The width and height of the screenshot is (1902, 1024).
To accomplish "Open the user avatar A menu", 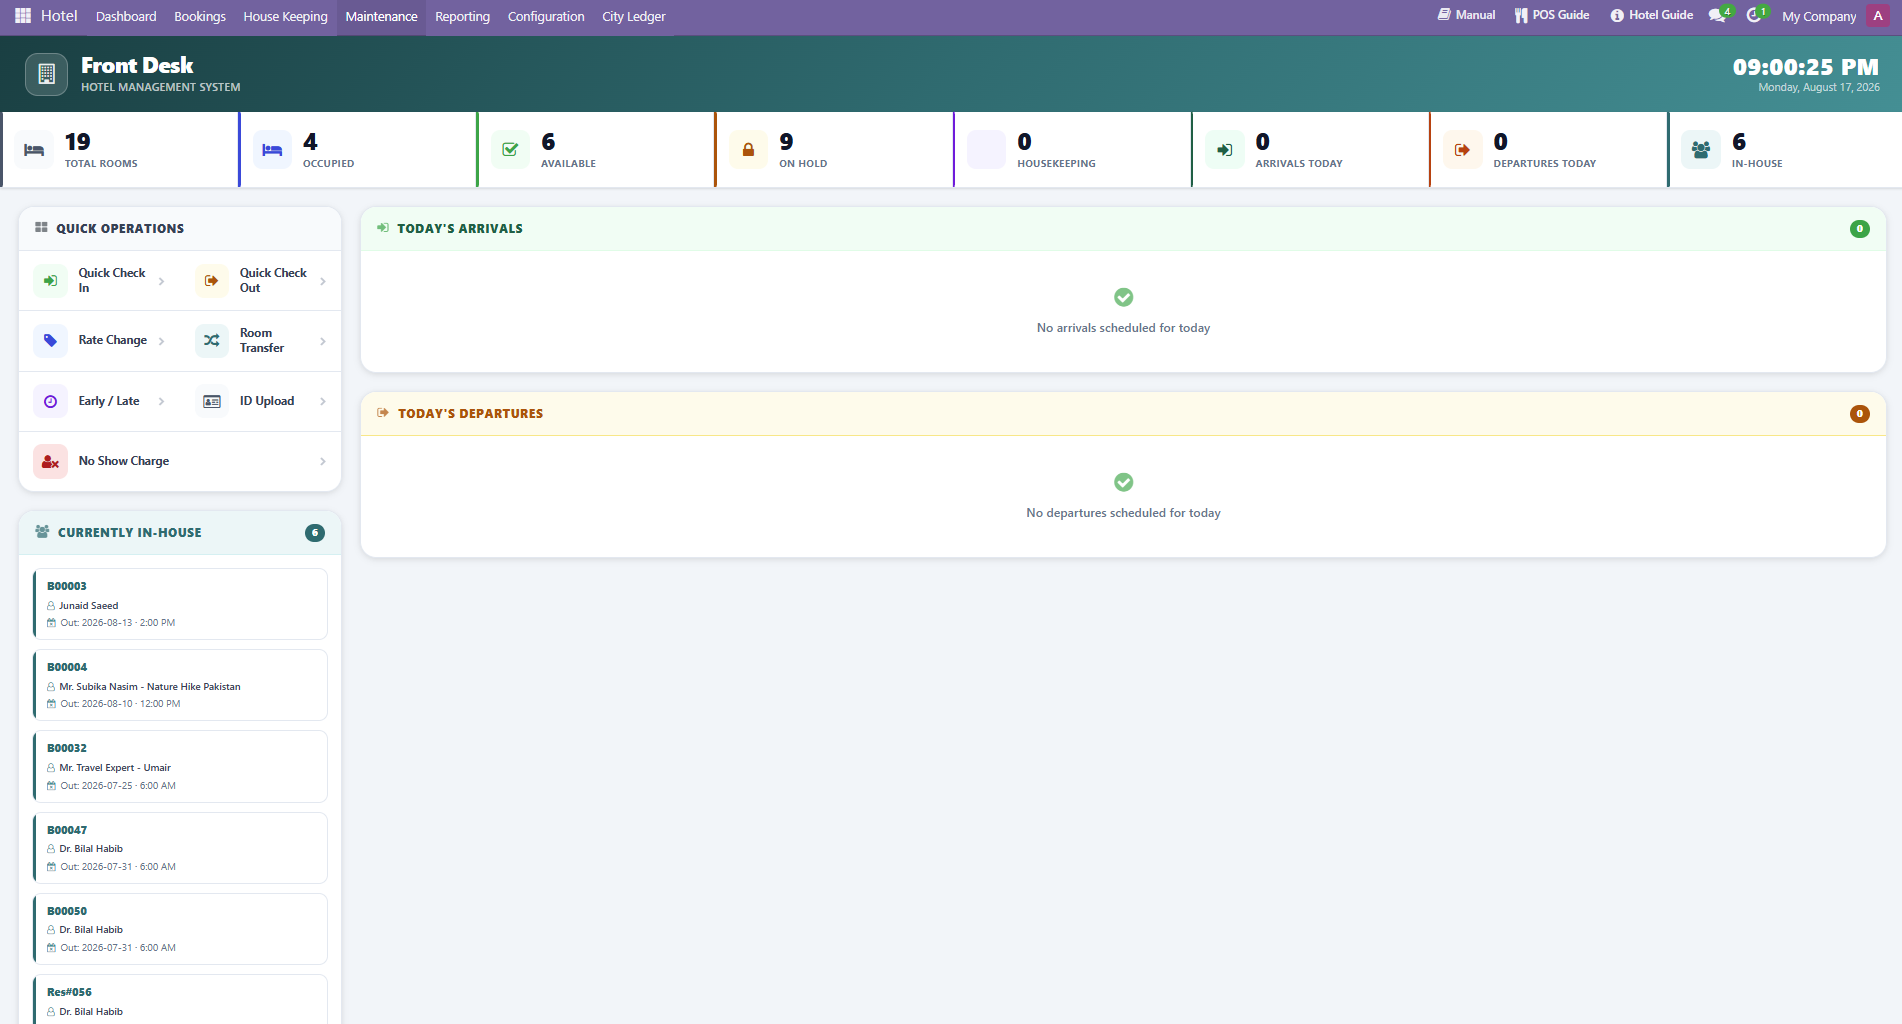I will 1878,16.
